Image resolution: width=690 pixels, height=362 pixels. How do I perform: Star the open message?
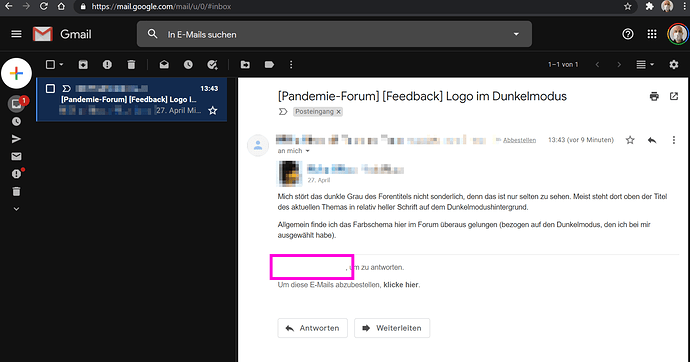coord(630,140)
